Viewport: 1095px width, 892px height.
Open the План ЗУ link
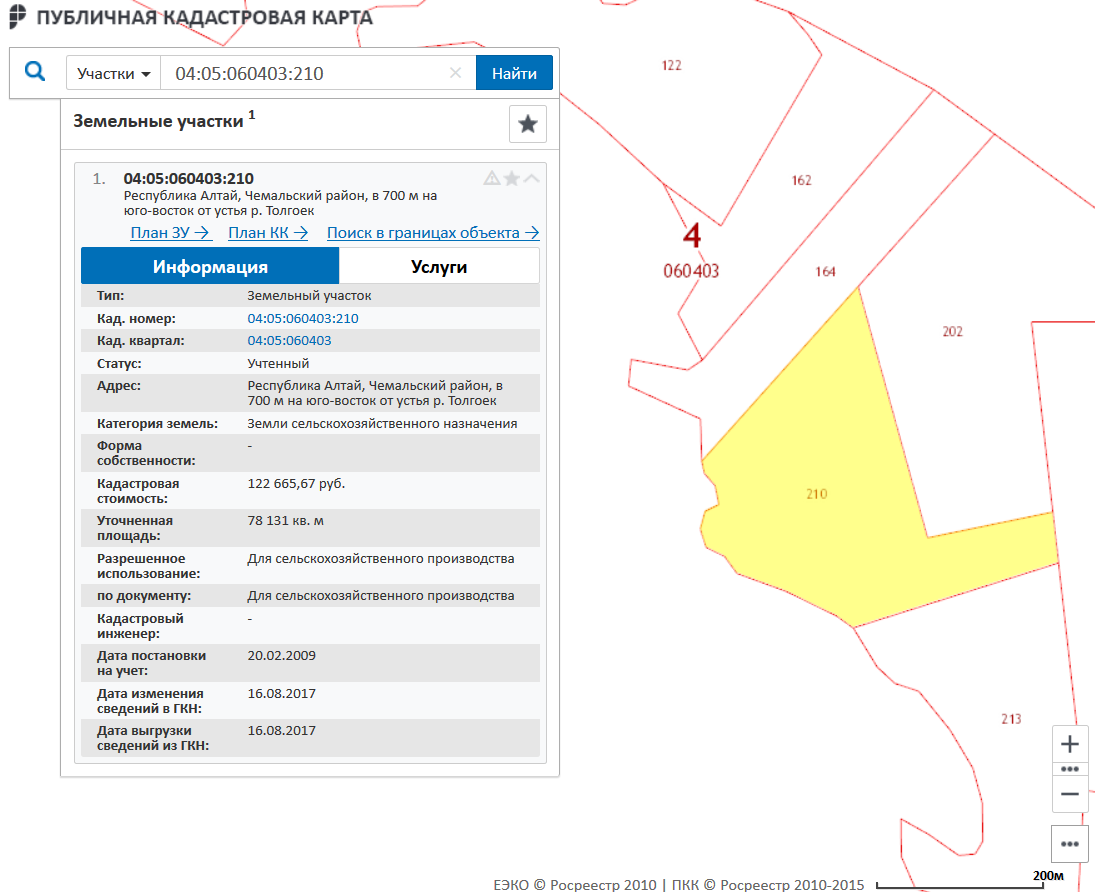tap(171, 233)
